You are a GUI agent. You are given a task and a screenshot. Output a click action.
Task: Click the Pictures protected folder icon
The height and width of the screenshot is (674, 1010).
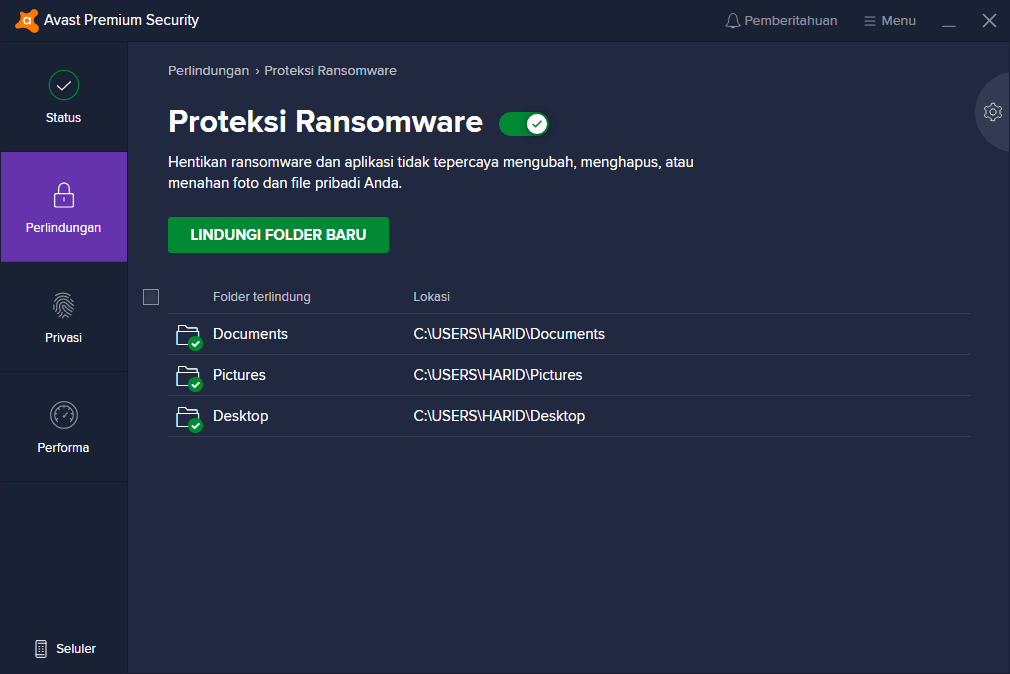188,377
